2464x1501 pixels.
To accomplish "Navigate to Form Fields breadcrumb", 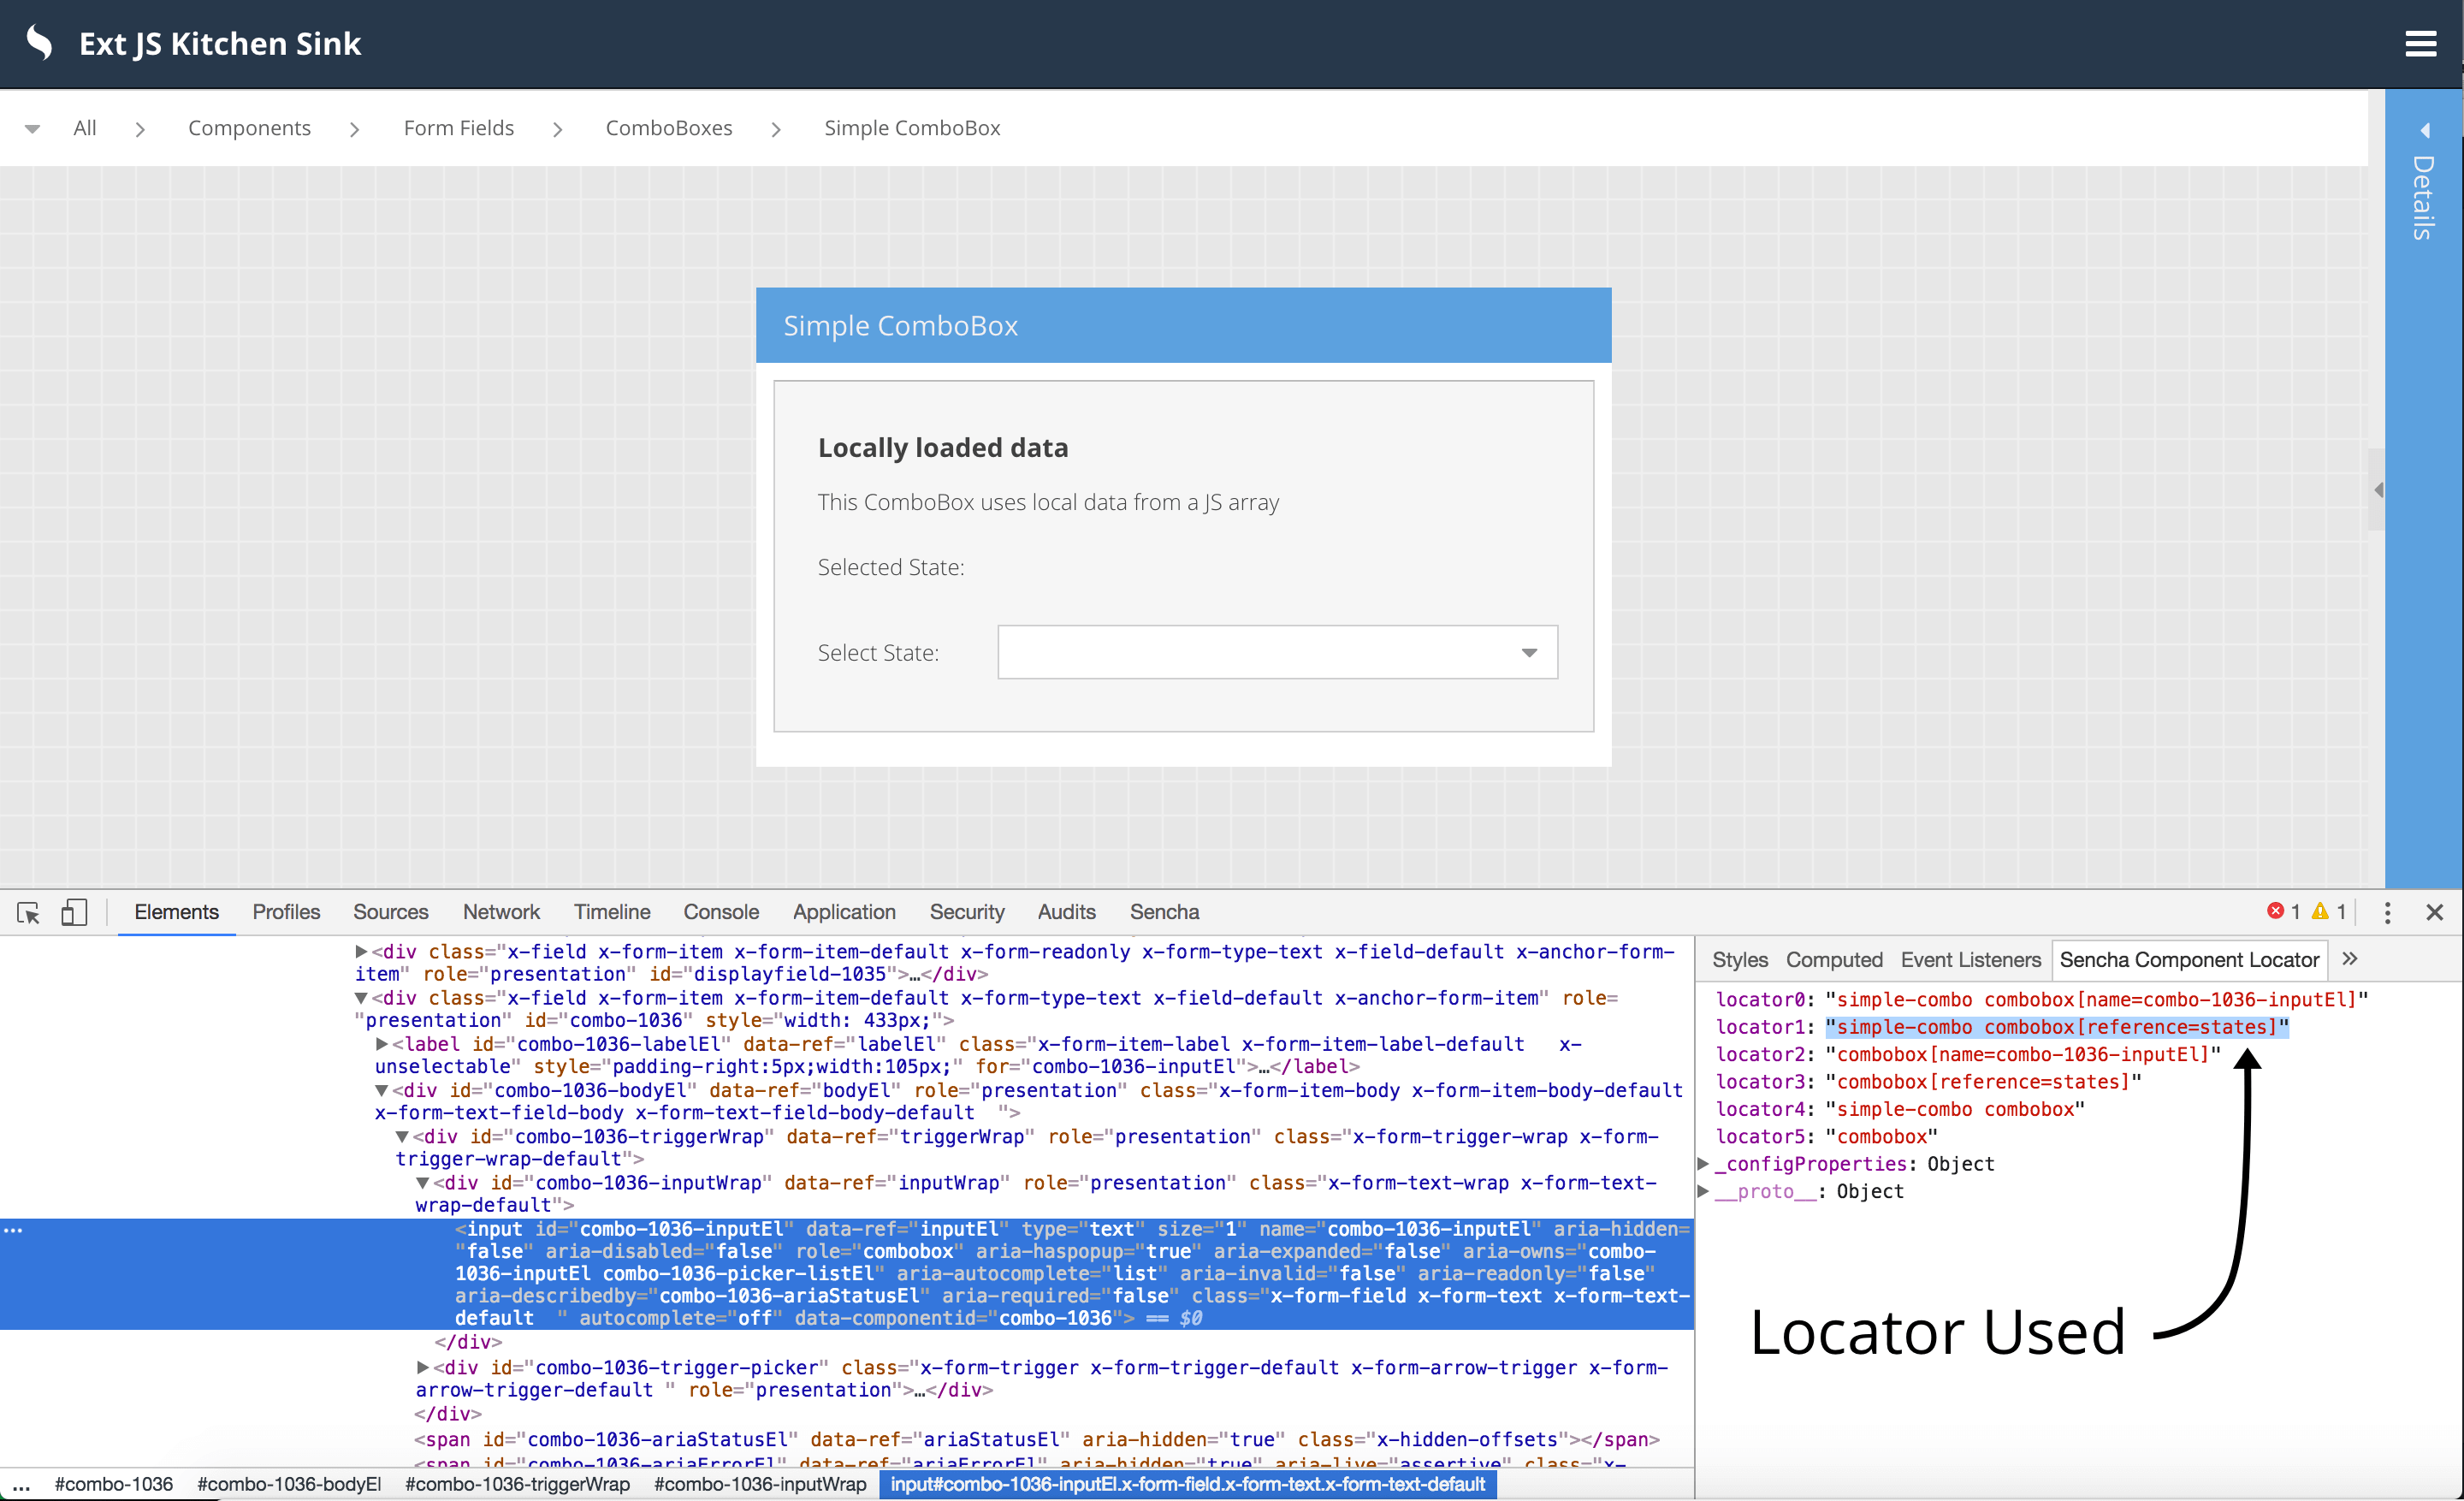I will coord(459,128).
